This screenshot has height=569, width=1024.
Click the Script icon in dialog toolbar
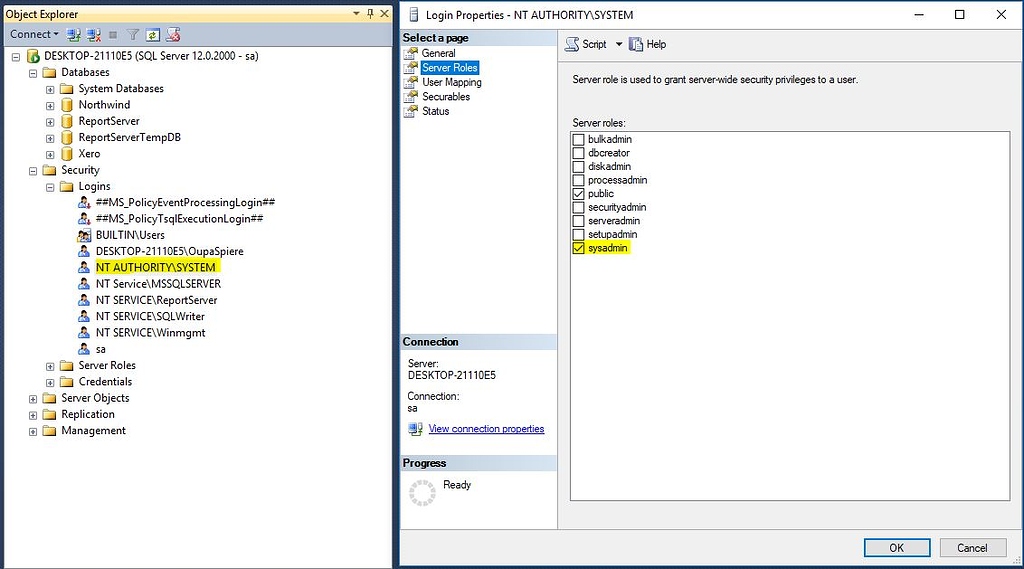click(x=572, y=44)
